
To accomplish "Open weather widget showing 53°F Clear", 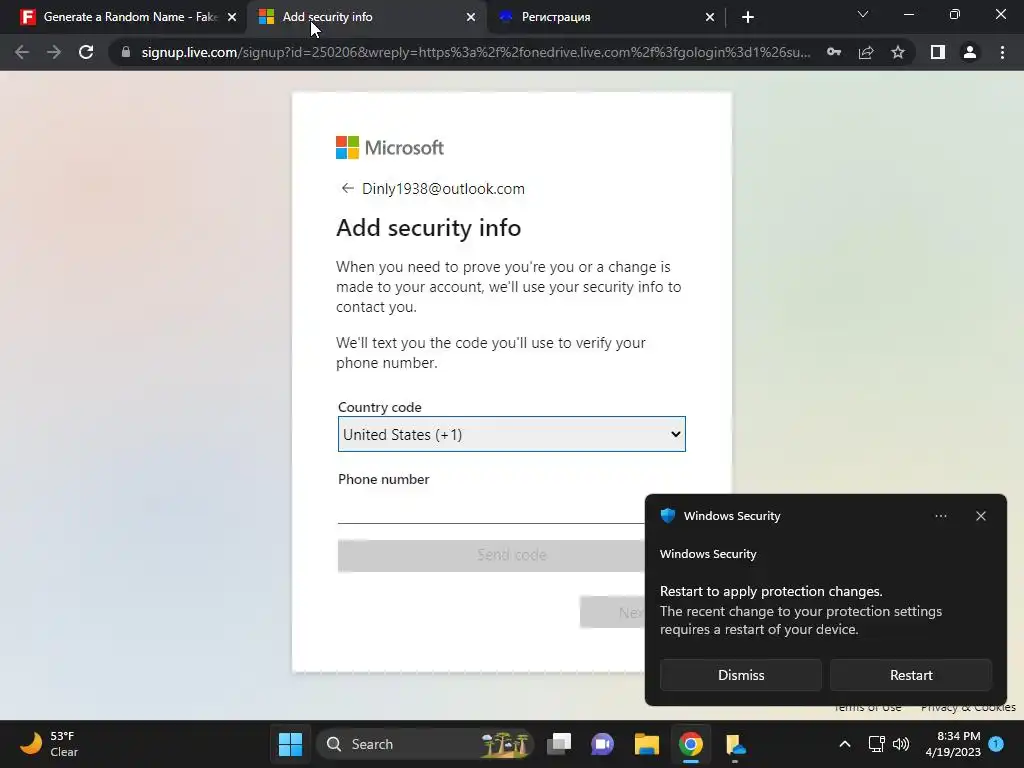I will click(x=49, y=744).
